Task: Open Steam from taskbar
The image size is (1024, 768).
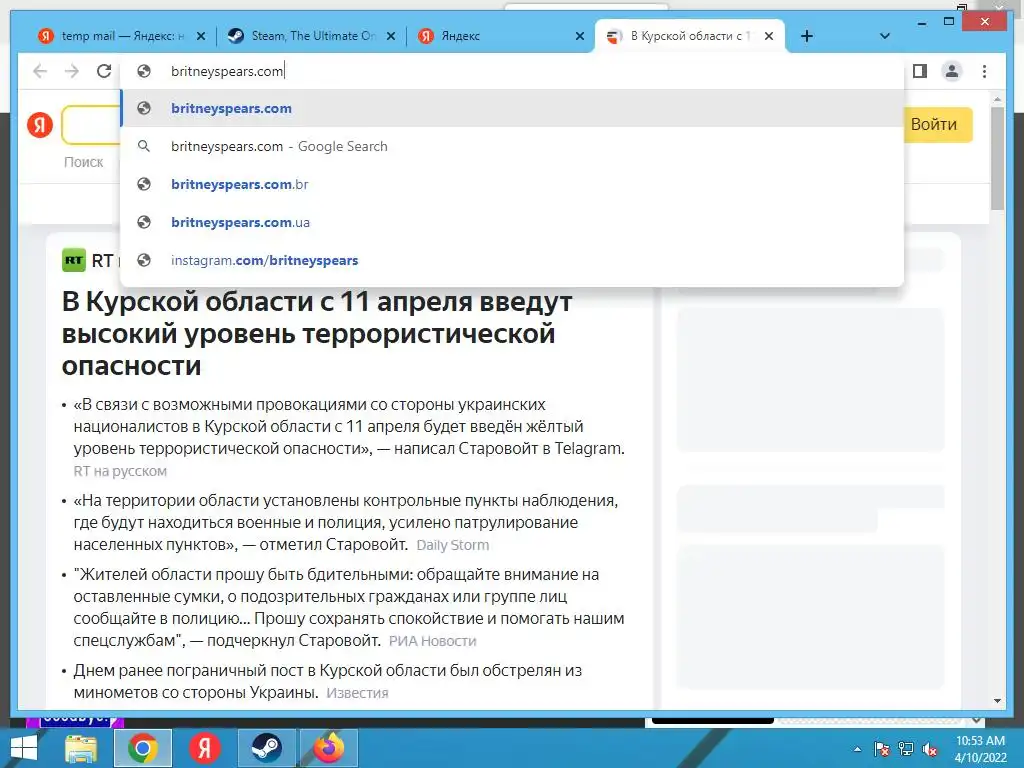Action: 266,748
